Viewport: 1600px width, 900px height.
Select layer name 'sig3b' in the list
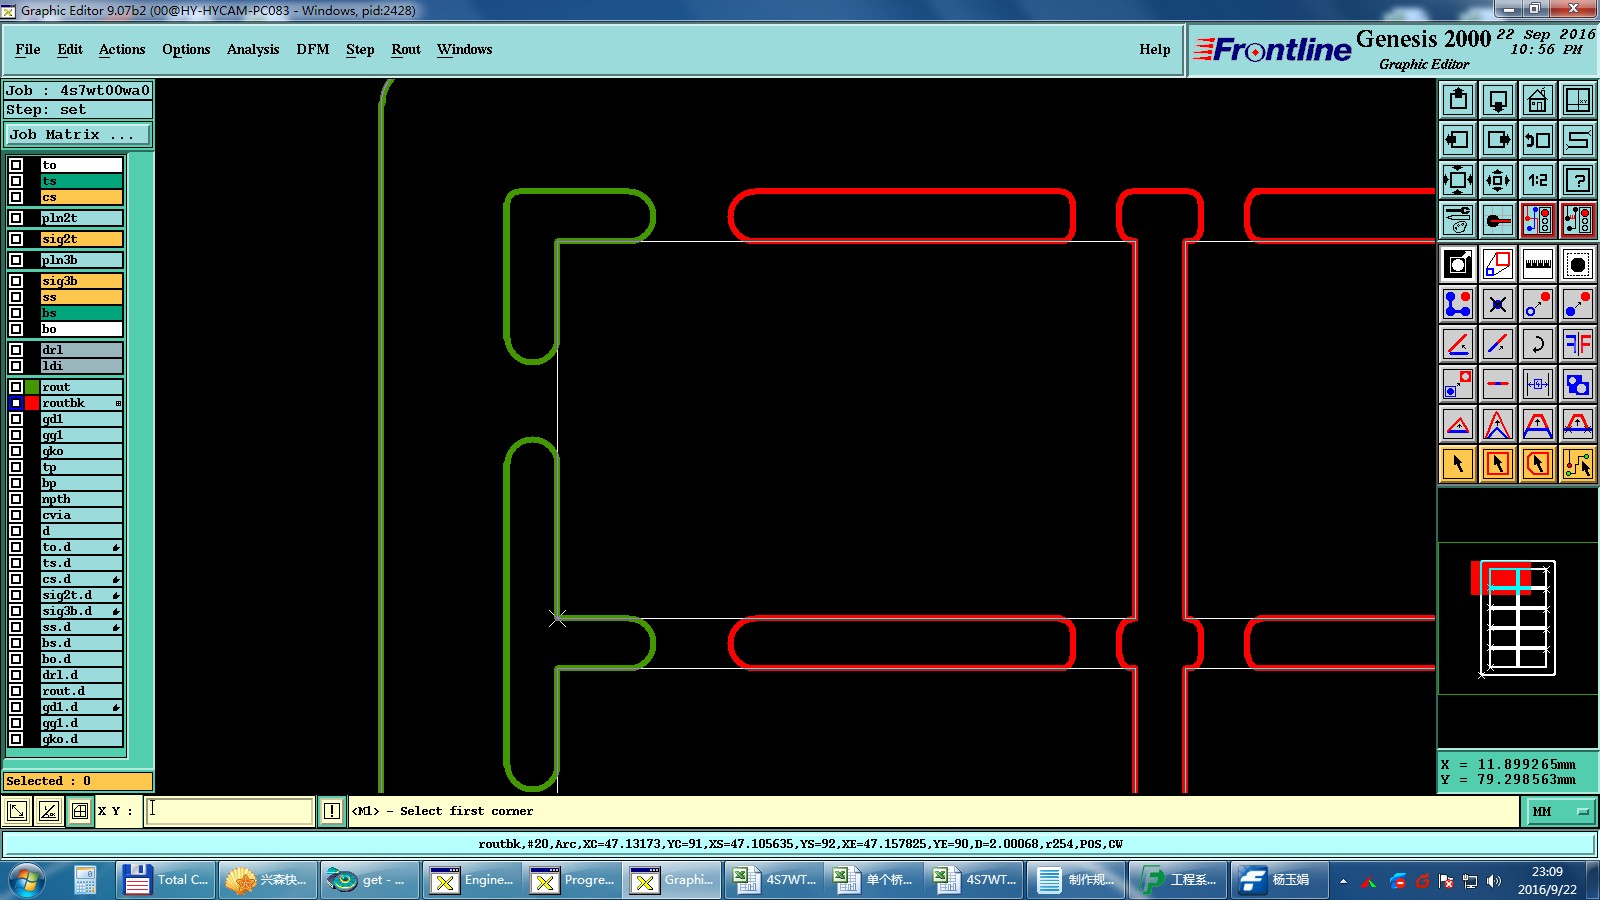(x=81, y=281)
